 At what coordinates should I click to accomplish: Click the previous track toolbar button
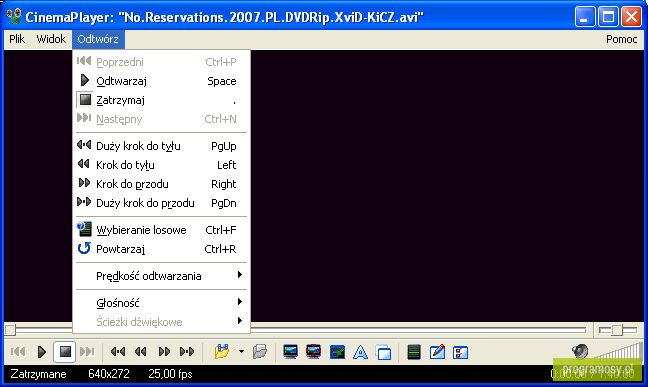pyautogui.click(x=18, y=352)
